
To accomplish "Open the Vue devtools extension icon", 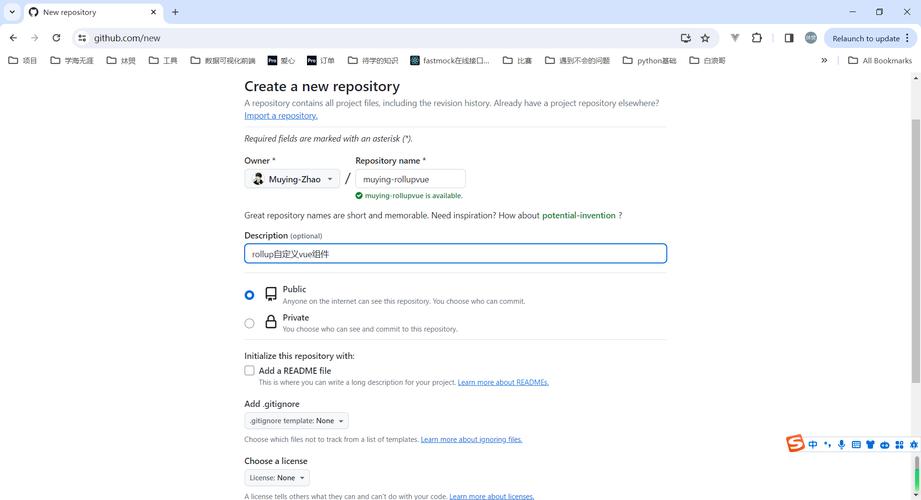I will (735, 38).
